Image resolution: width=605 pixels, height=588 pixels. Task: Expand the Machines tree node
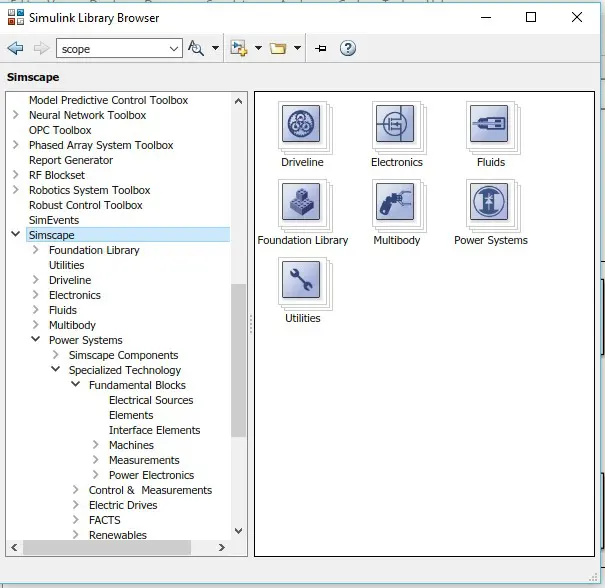tap(96, 445)
